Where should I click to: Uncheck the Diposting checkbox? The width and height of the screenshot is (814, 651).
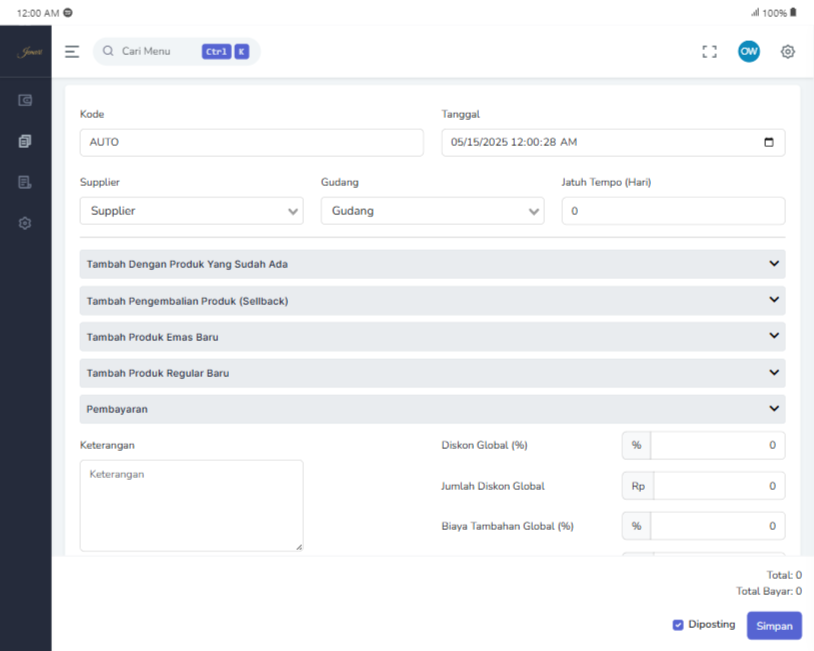(678, 625)
